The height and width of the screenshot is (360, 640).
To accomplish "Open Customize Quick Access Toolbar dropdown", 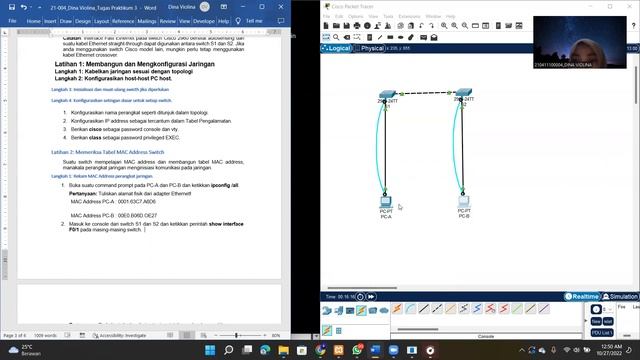I will coord(40,7).
